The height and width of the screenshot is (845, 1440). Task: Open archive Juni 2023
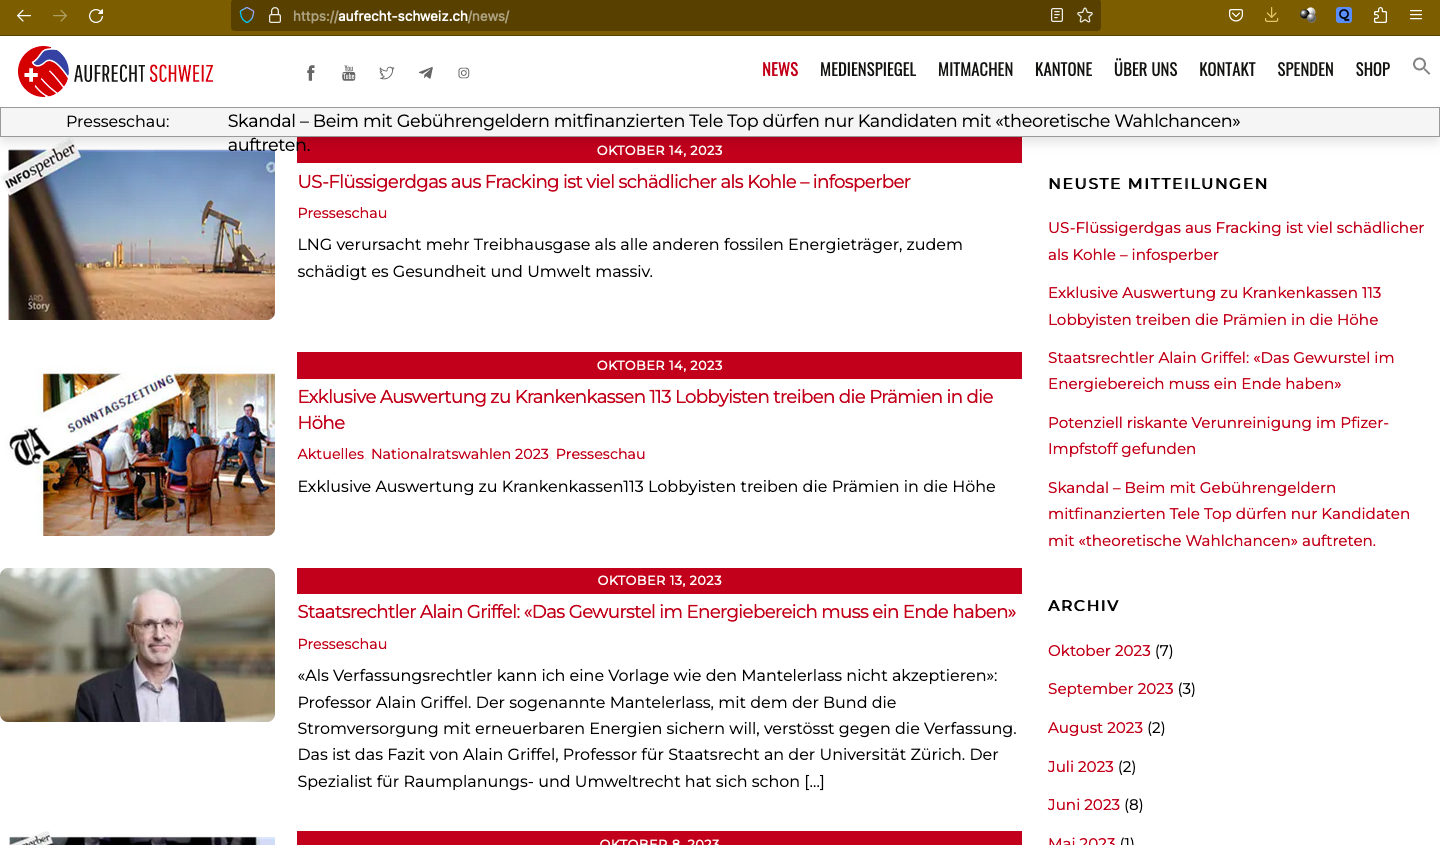pos(1084,805)
